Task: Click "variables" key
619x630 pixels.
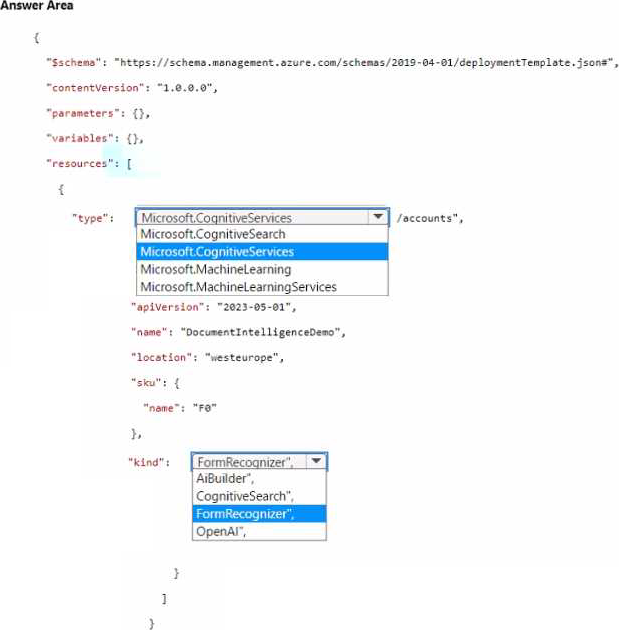Action: point(80,139)
